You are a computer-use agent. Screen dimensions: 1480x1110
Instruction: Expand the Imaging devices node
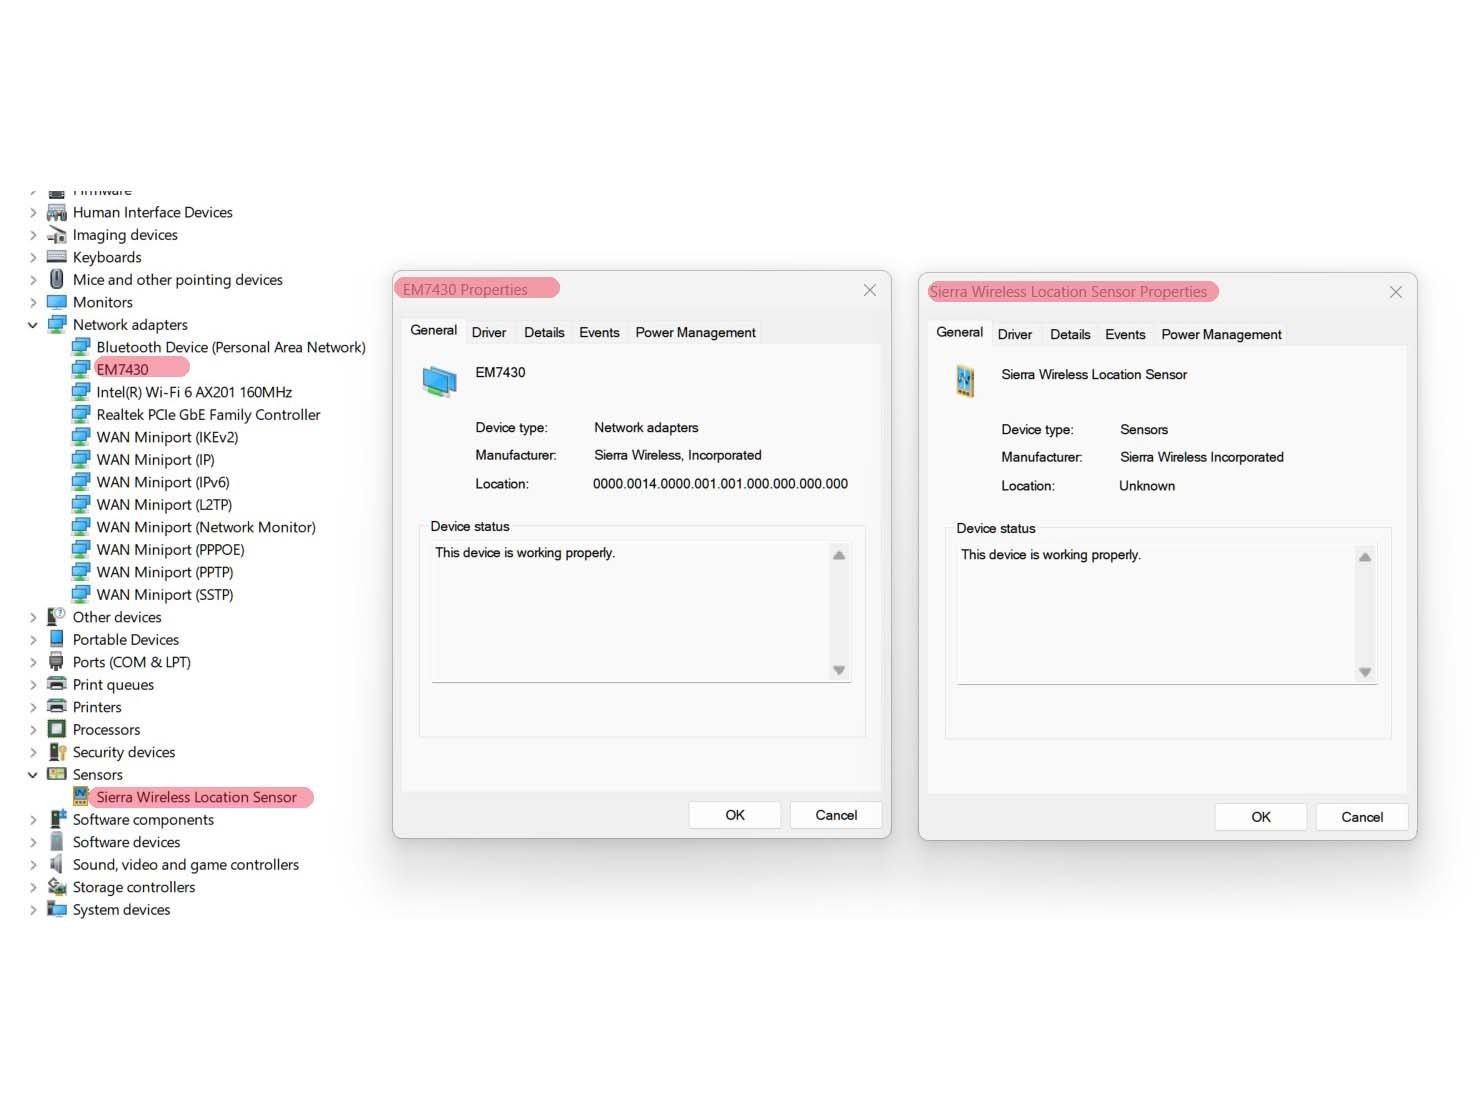[33, 235]
